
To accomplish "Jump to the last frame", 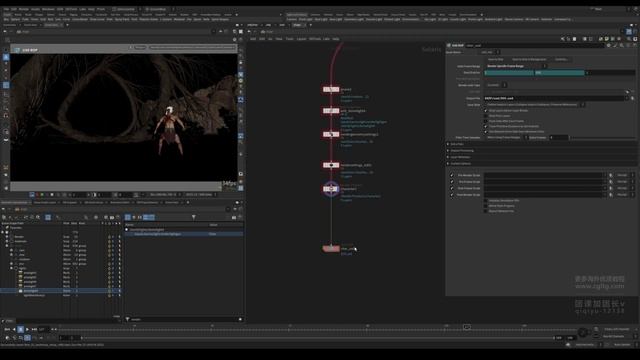I will point(34,329).
